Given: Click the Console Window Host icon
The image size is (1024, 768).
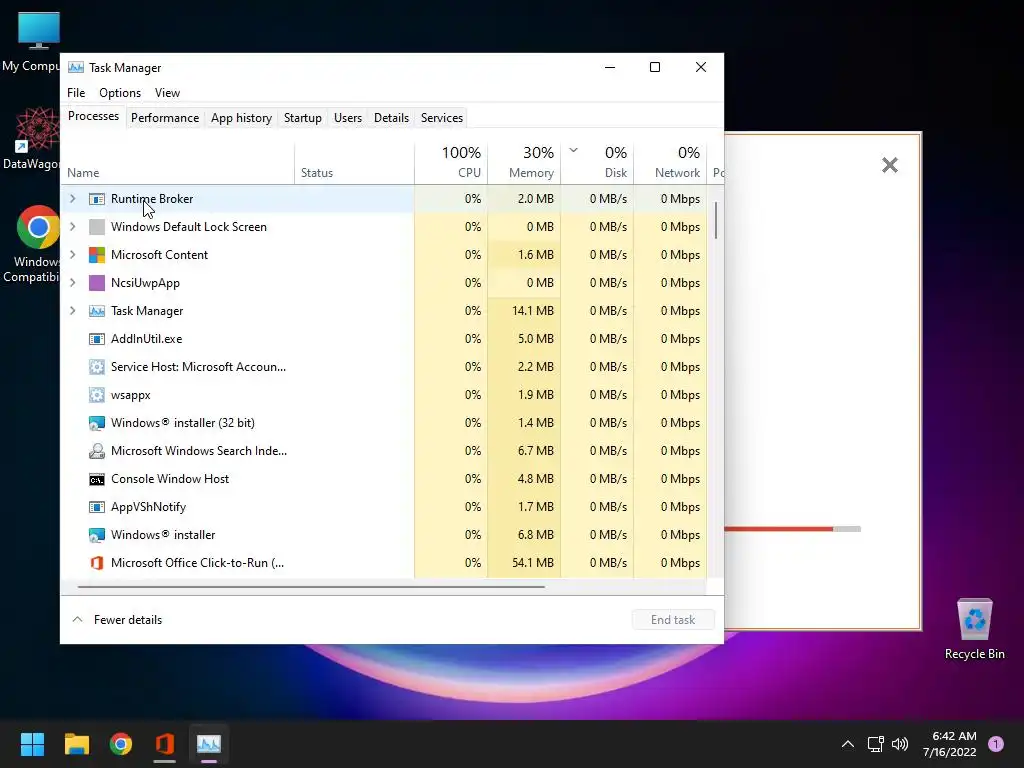Looking at the screenshot, I should tap(97, 479).
